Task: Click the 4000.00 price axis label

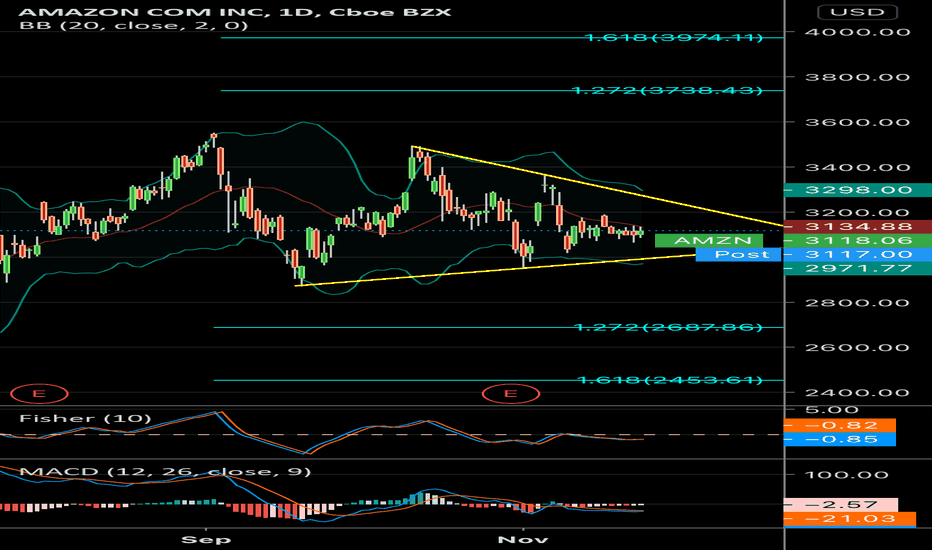Action: pyautogui.click(x=858, y=32)
